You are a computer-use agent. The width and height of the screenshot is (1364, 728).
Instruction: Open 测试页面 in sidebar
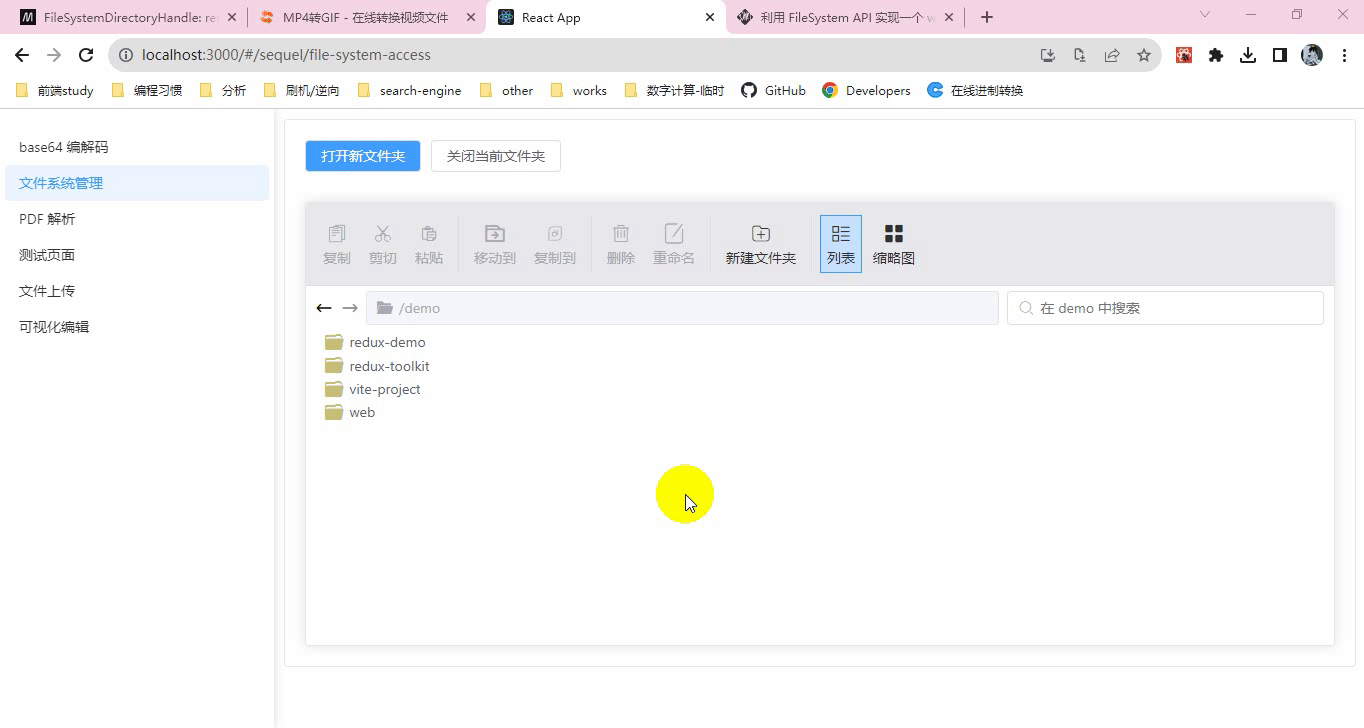[137, 255]
